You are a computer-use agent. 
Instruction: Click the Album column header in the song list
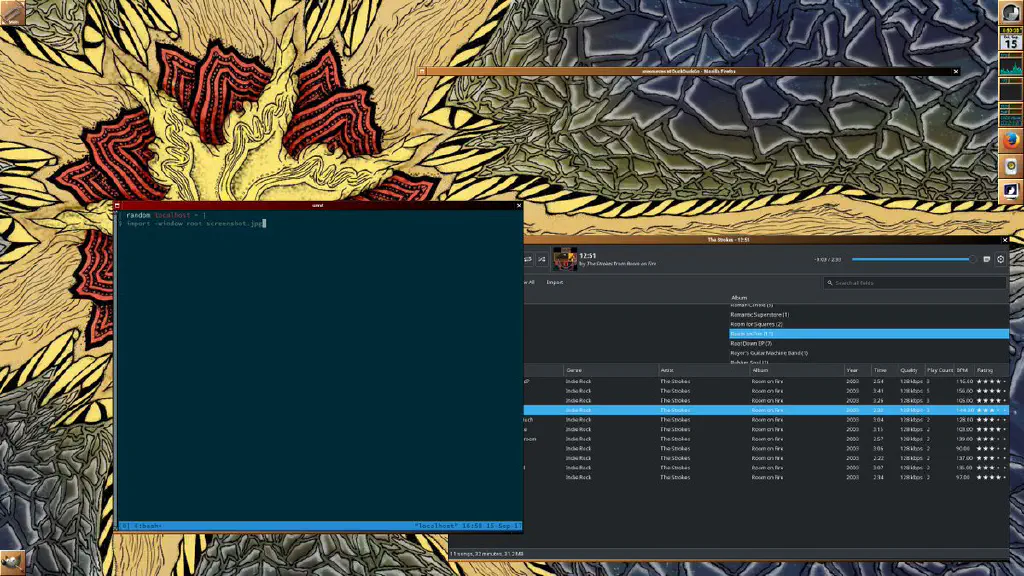pos(760,370)
